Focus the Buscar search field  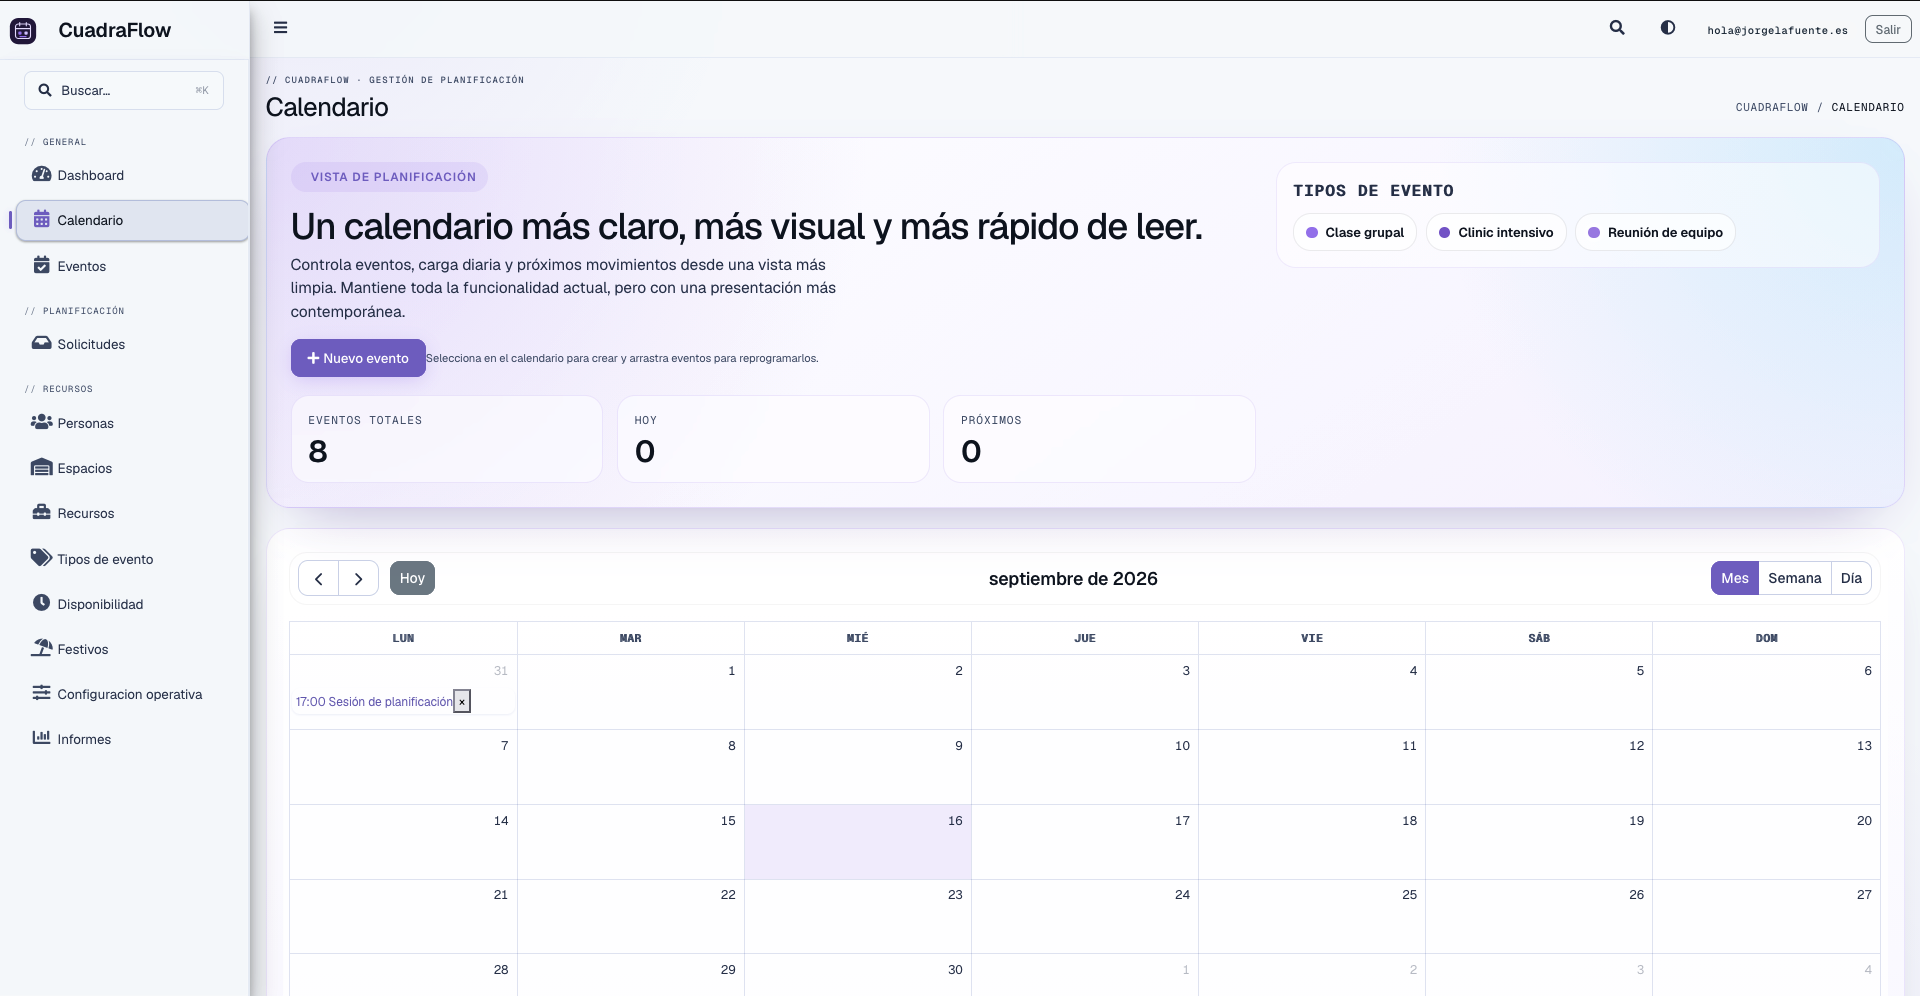coord(124,90)
